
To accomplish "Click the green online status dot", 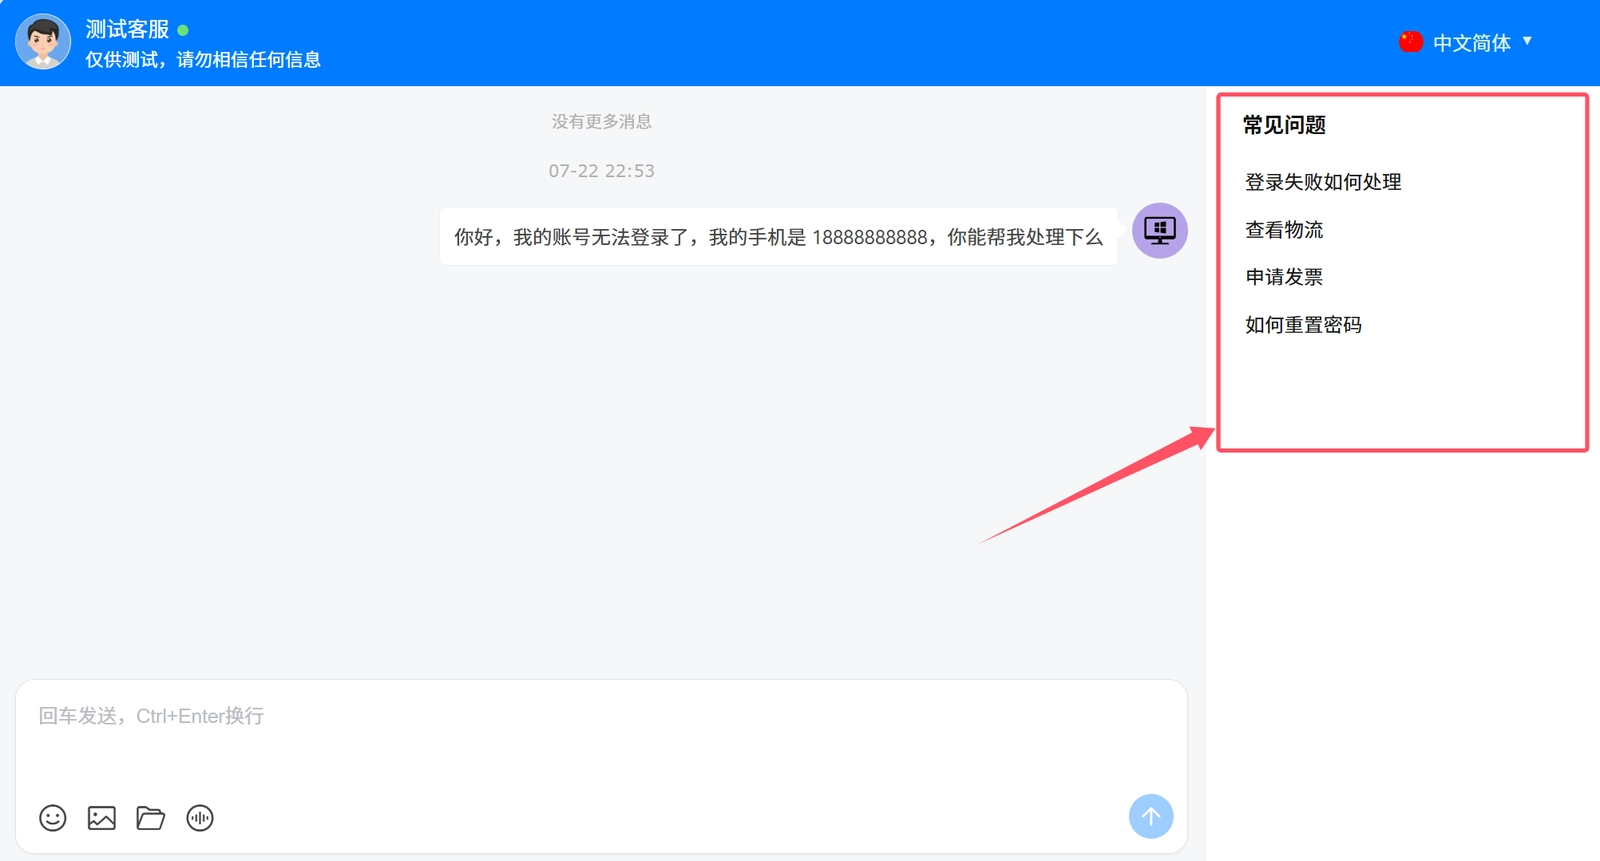I will [183, 30].
